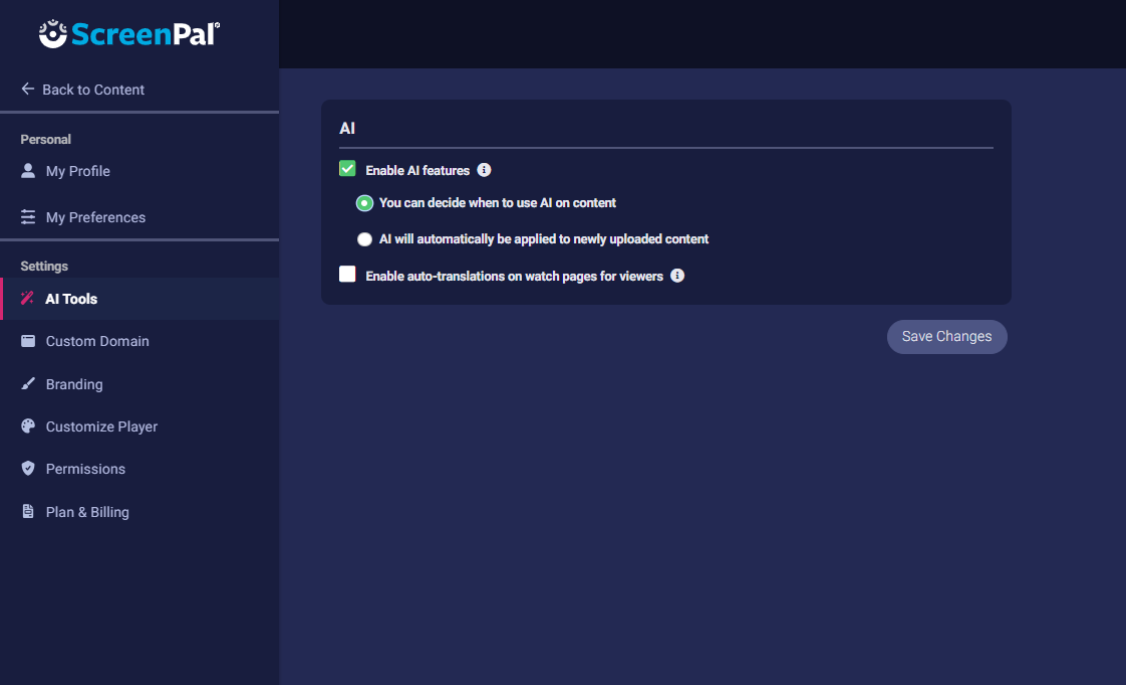This screenshot has width=1126, height=685.
Task: Open the Permissions settings page
Action: coord(85,469)
